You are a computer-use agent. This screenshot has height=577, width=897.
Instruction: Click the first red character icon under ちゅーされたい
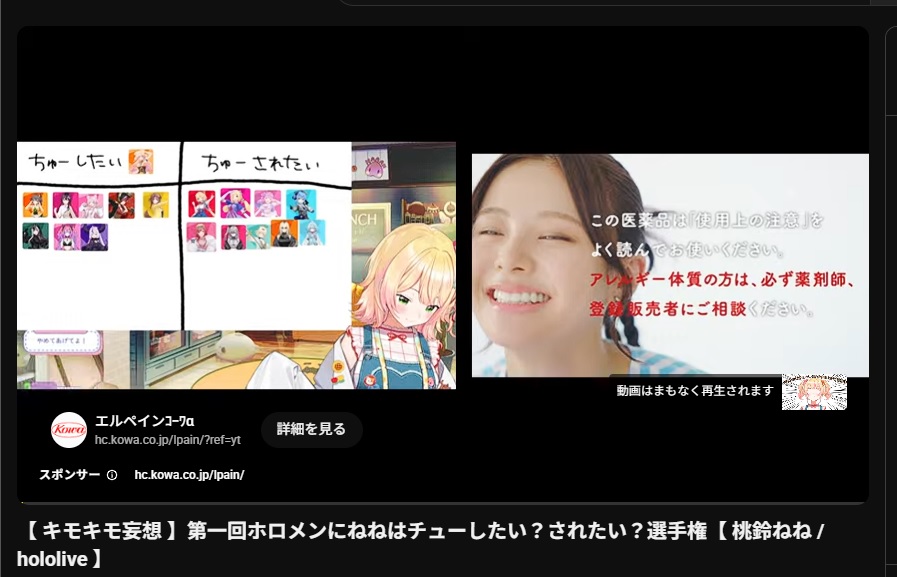point(201,204)
